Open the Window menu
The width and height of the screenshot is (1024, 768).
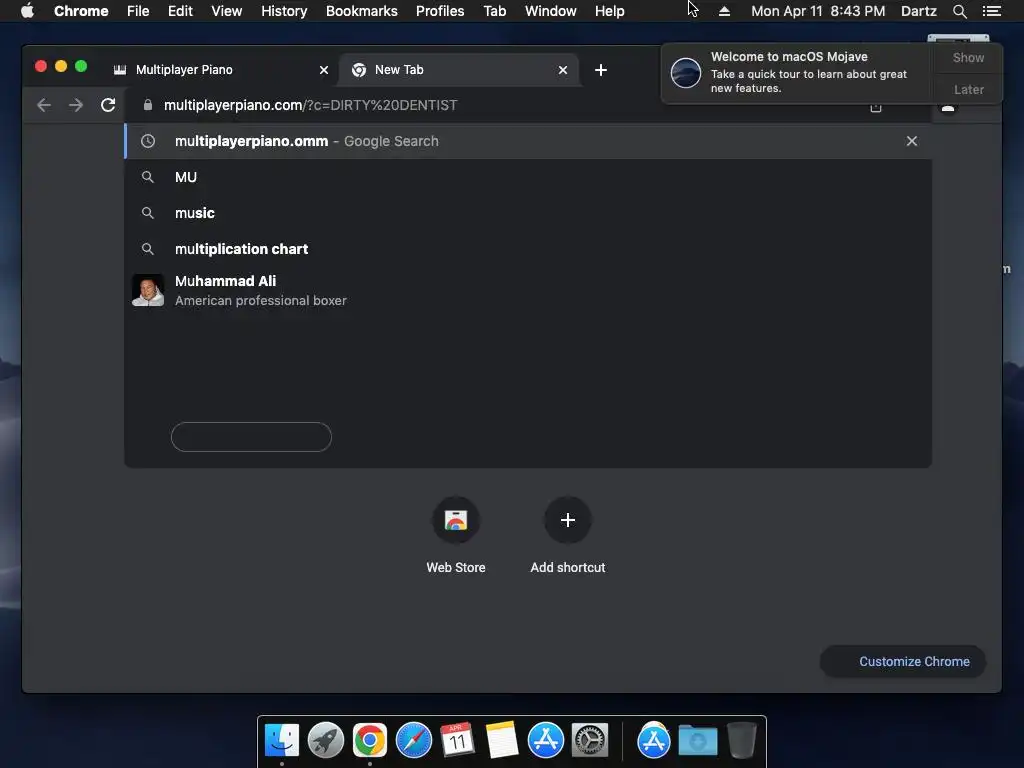pos(551,11)
